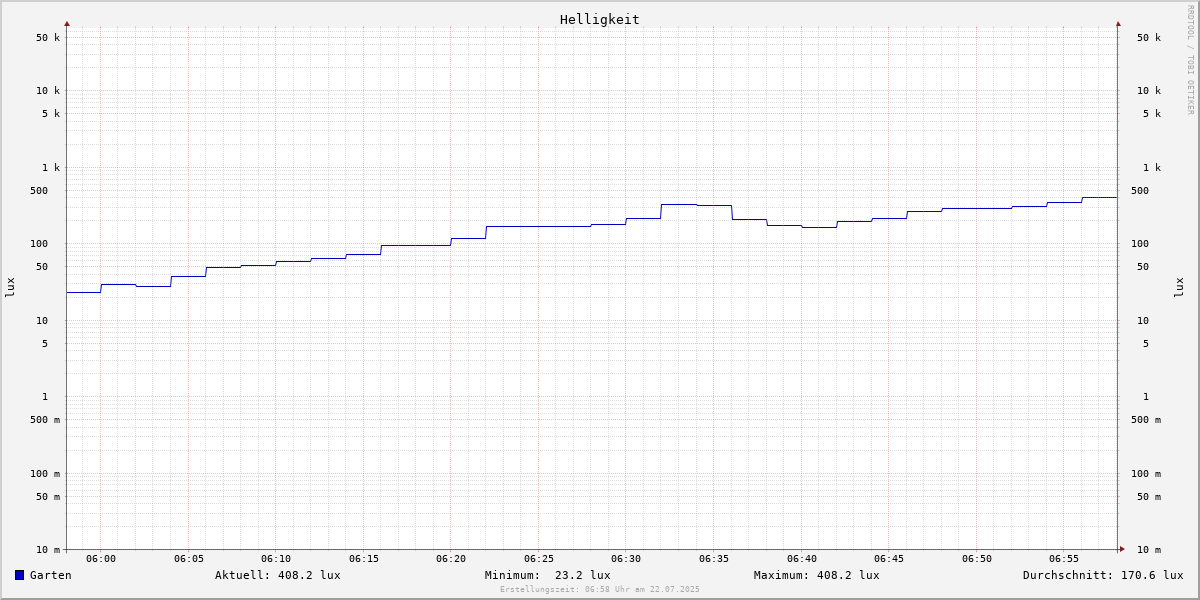
Task: Click the 06:20 time axis label
Action: [x=451, y=559]
